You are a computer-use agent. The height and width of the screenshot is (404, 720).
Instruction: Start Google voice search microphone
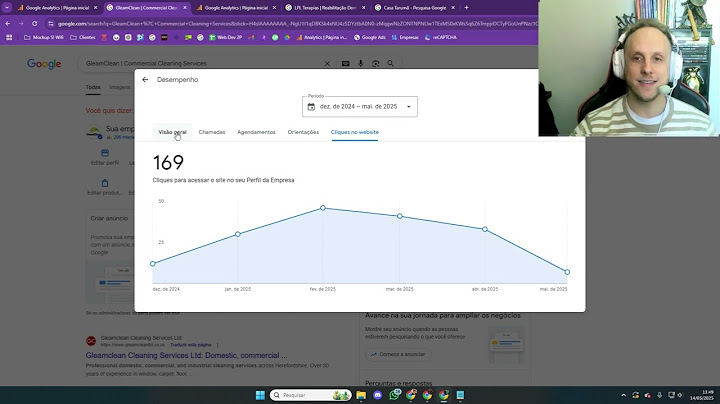pyautogui.click(x=360, y=64)
